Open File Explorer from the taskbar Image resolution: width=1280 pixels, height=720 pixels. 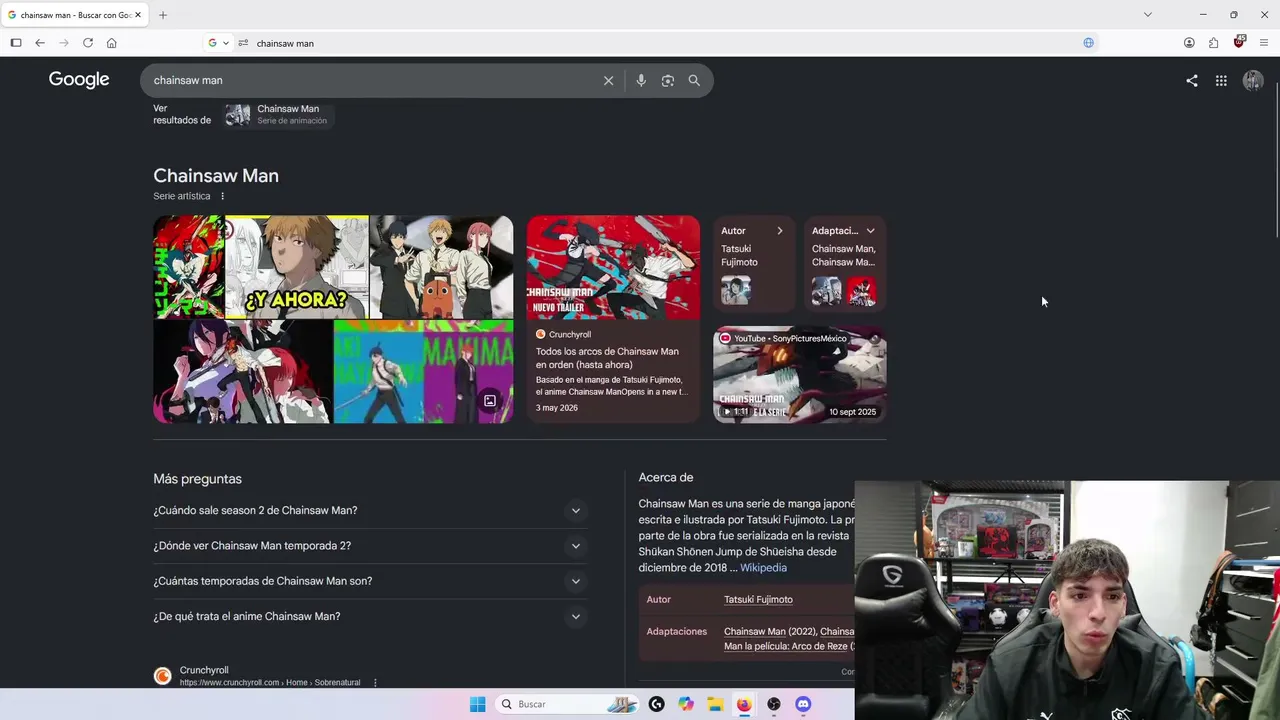(715, 704)
